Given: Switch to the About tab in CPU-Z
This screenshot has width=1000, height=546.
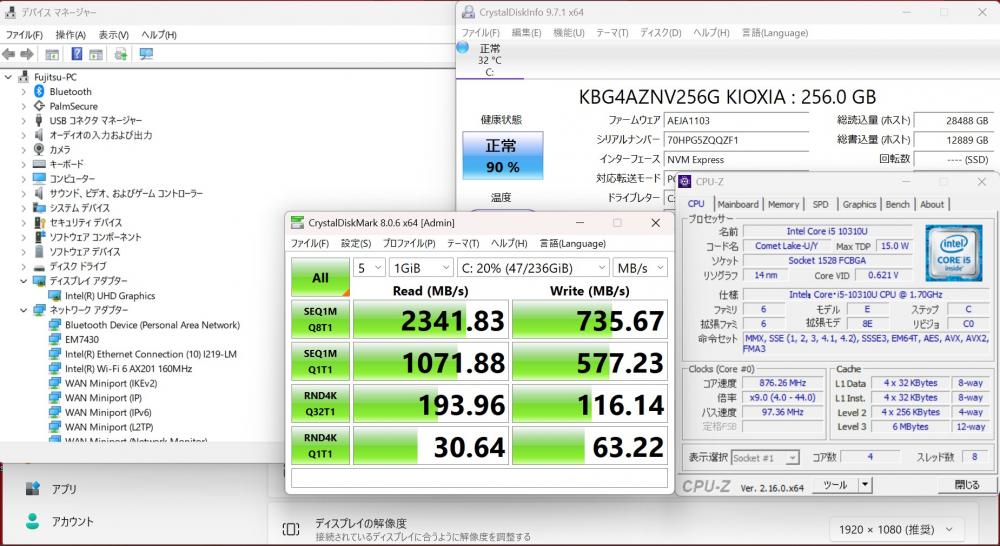Looking at the screenshot, I should tap(932, 204).
